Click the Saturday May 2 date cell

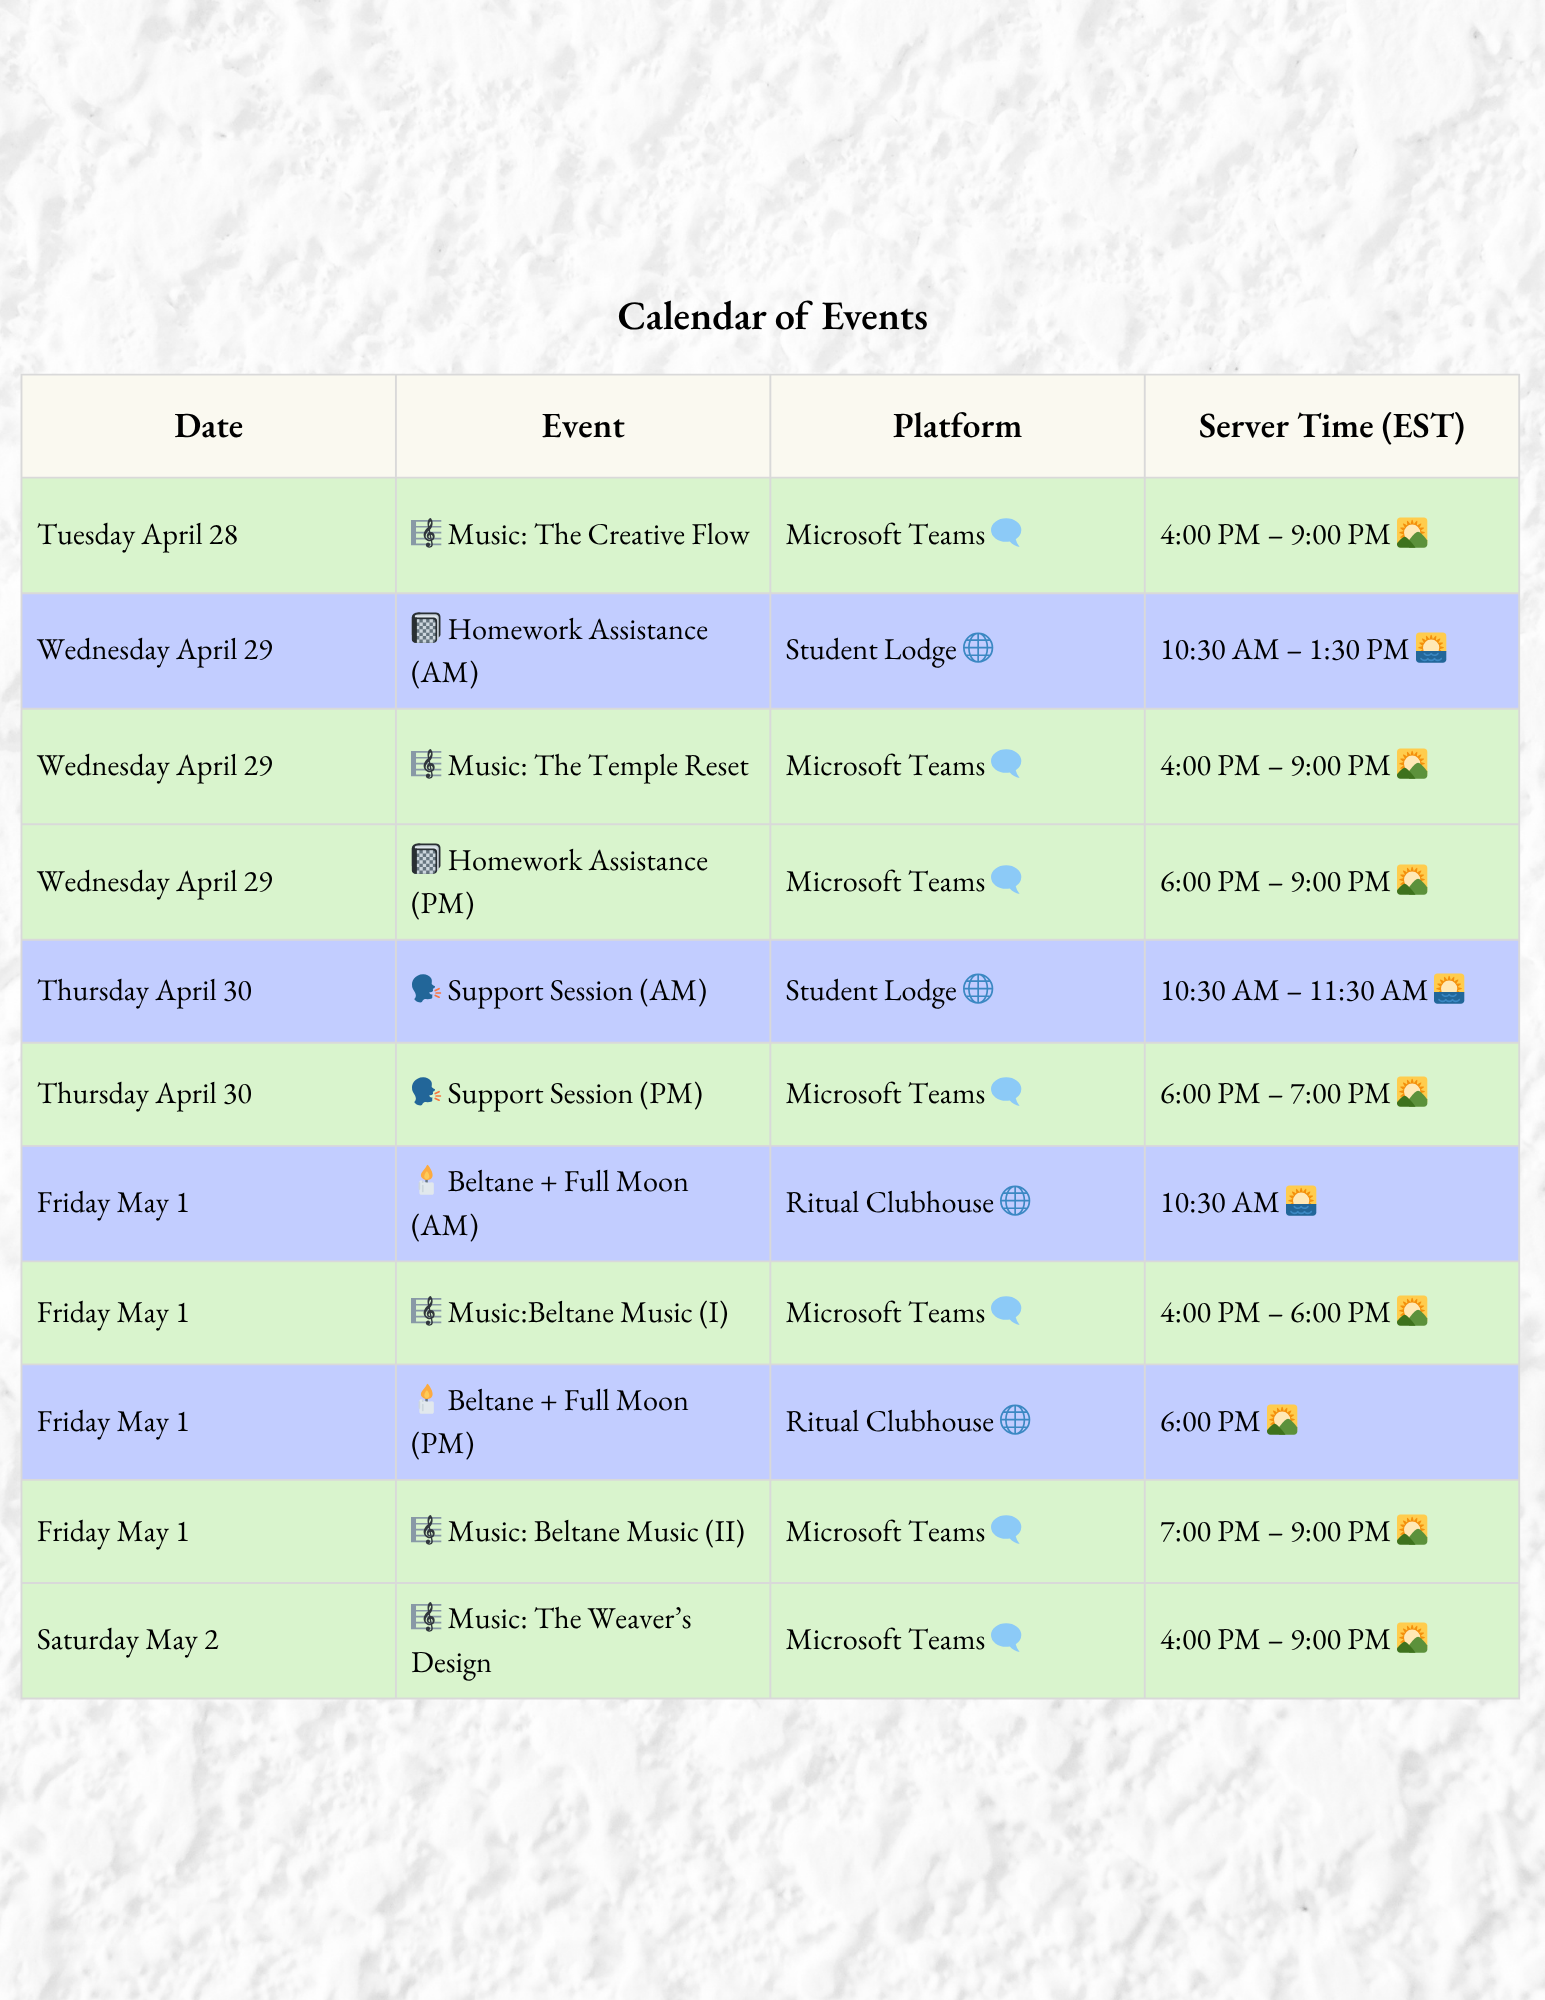[x=128, y=1640]
